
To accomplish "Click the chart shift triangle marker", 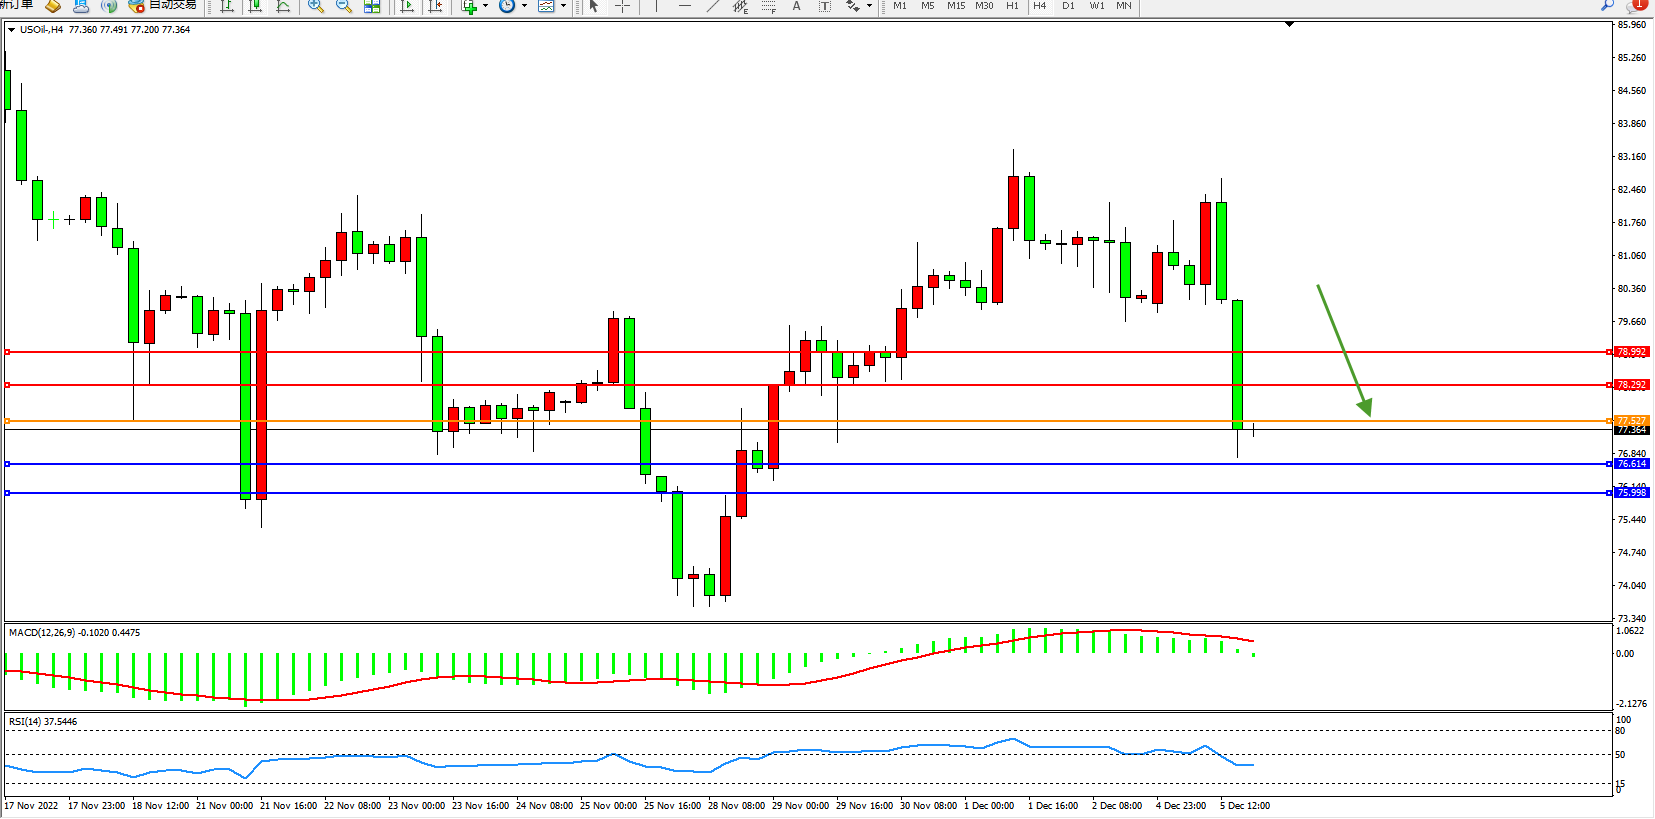I will pyautogui.click(x=1289, y=24).
